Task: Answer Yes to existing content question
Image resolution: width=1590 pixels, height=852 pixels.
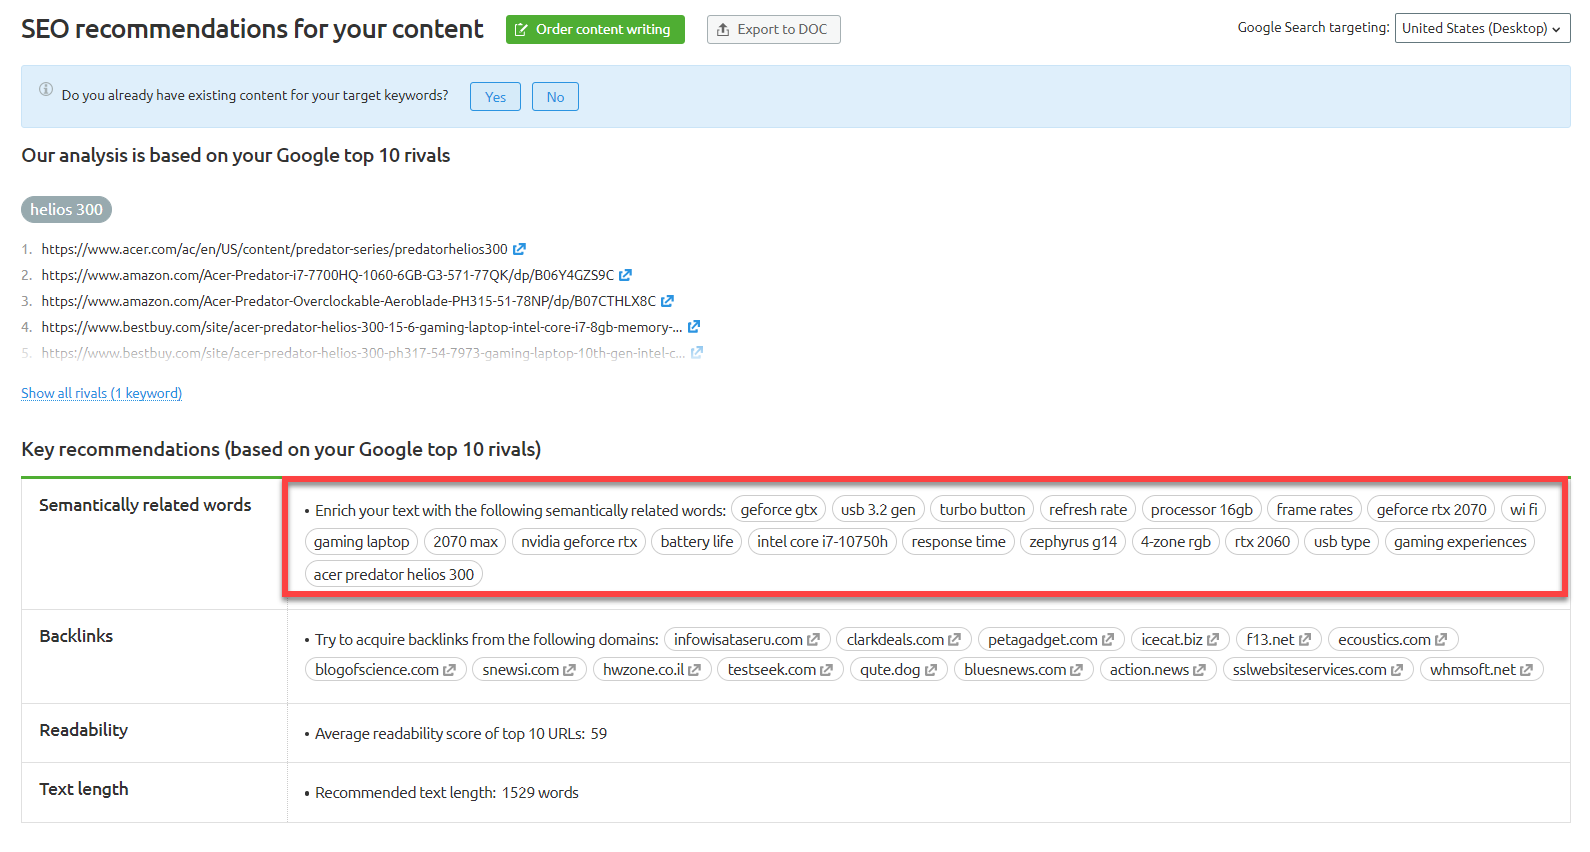Action: 495,97
